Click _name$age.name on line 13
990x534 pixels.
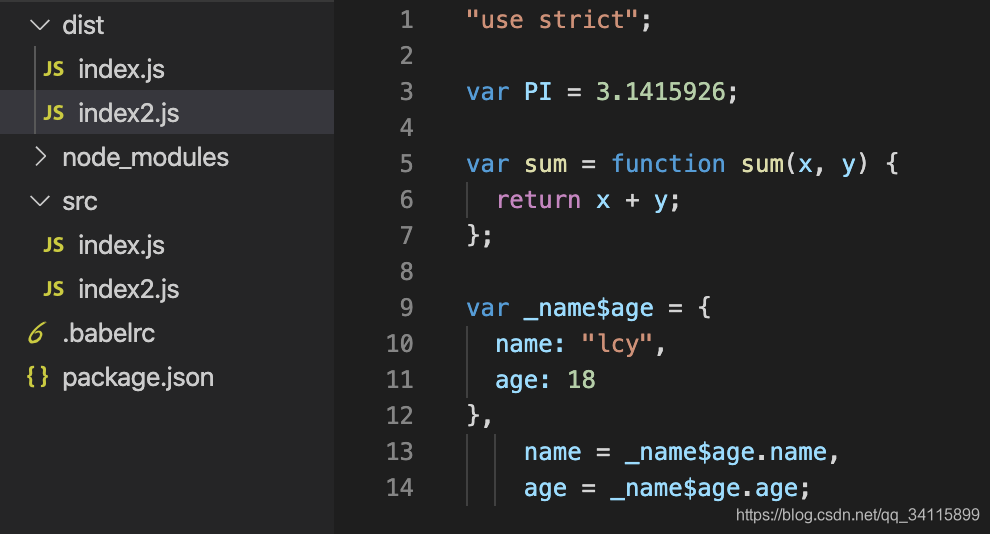726,452
